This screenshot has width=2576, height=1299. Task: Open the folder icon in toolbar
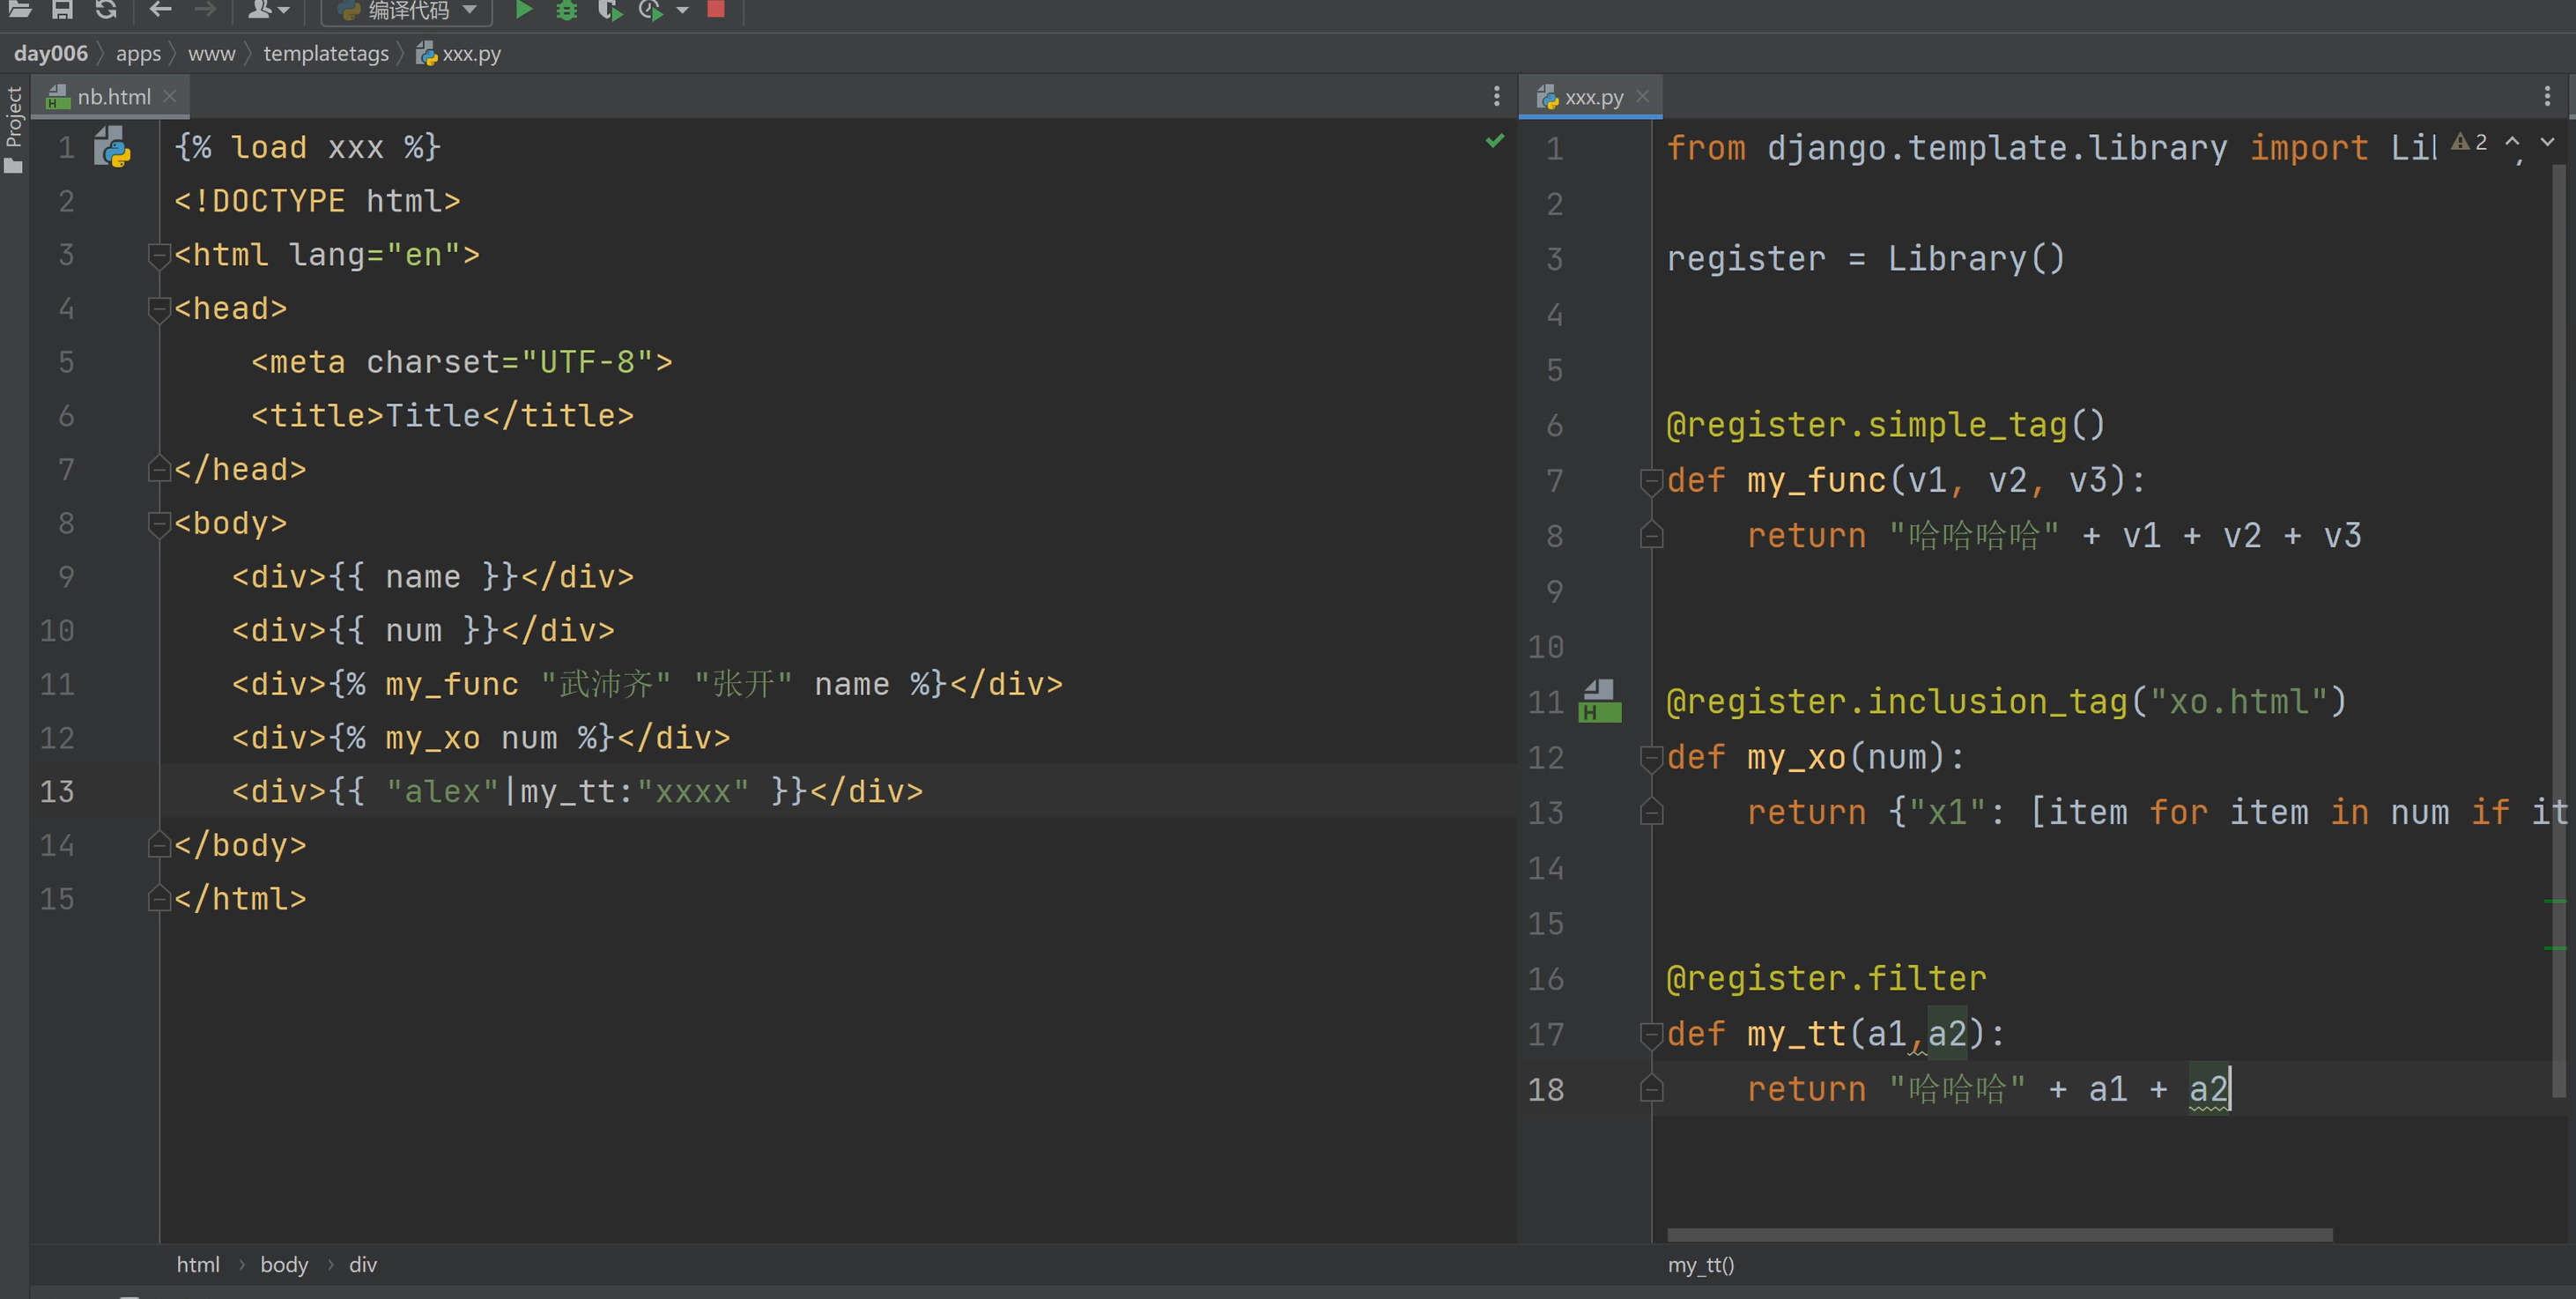coord(19,10)
